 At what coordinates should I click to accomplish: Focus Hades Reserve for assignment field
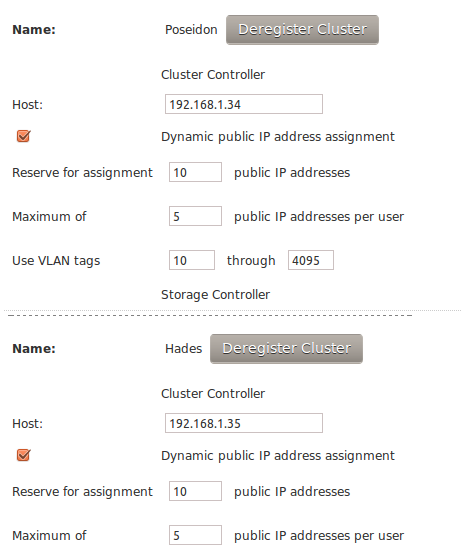195,491
